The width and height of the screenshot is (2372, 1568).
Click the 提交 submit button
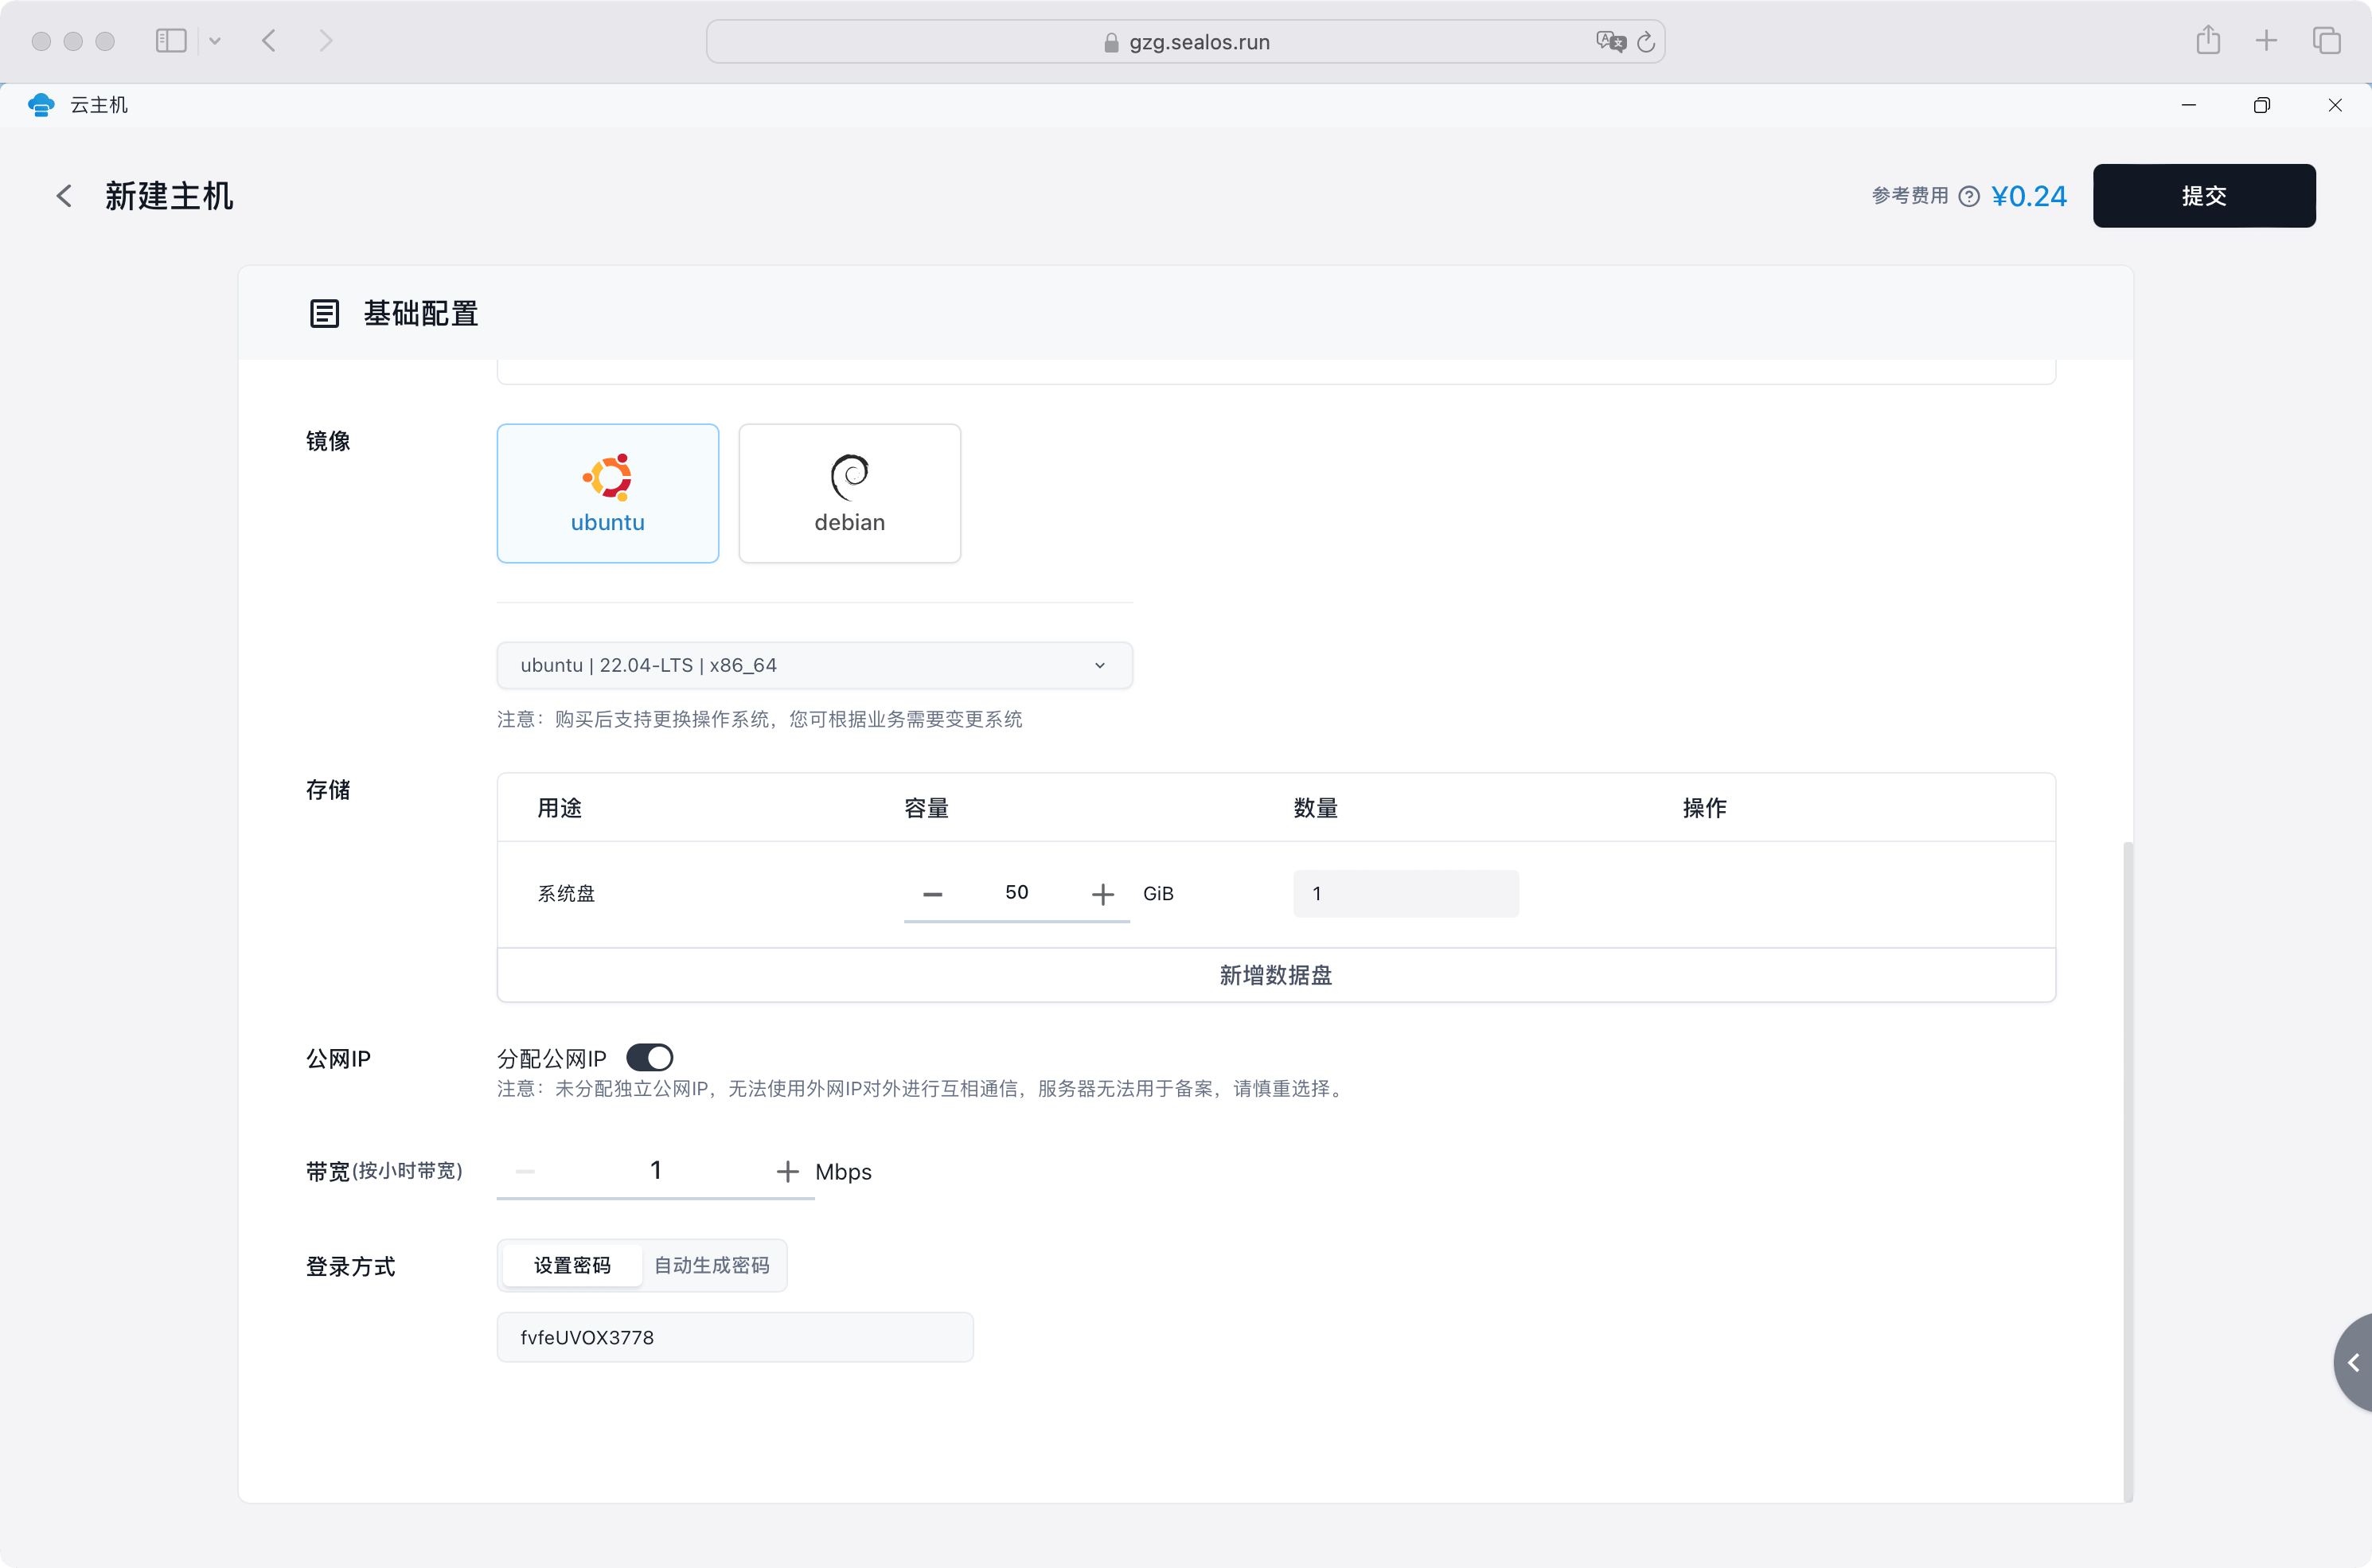2204,196
